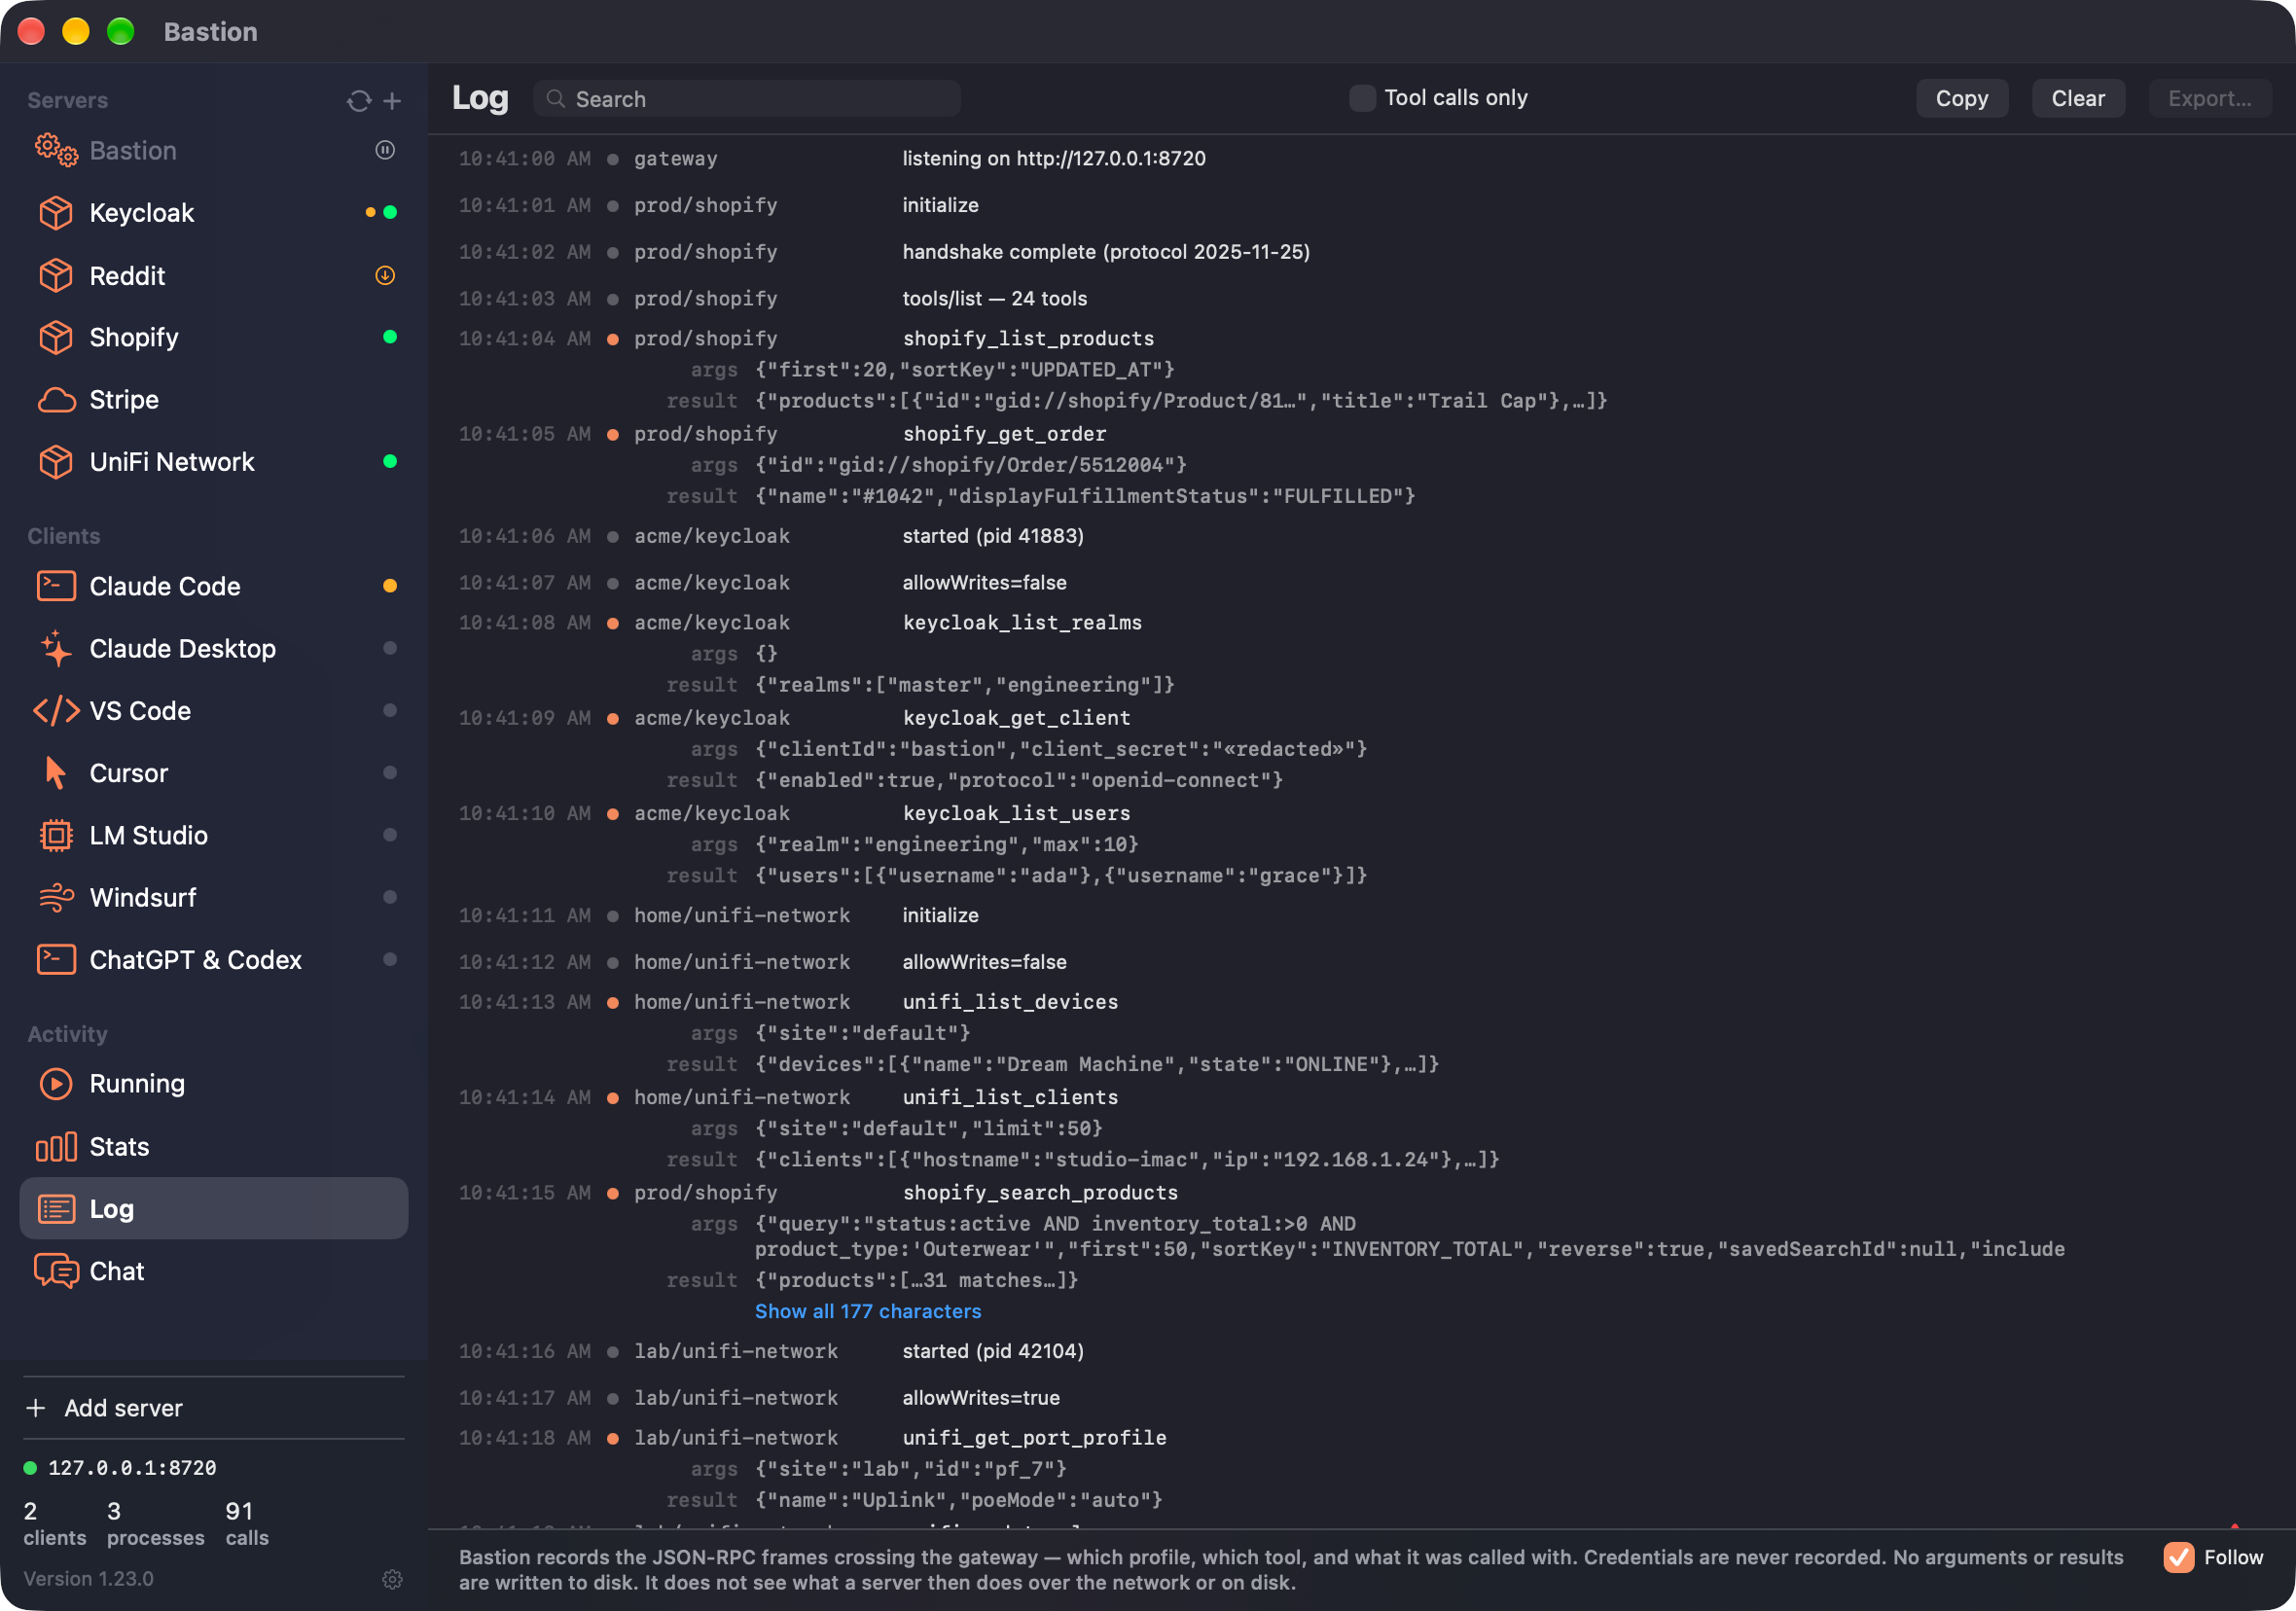Image resolution: width=2296 pixels, height=1611 pixels.
Task: Select the Log view in sidebar
Action: [x=214, y=1209]
